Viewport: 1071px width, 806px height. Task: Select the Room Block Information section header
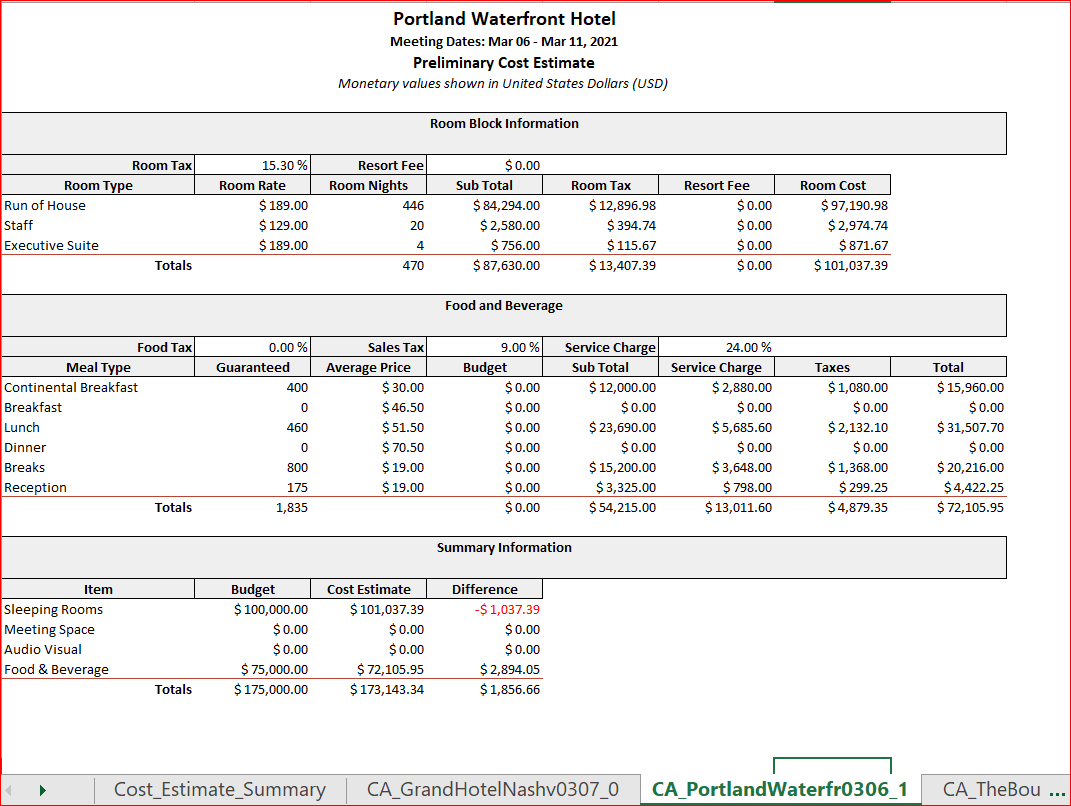504,124
